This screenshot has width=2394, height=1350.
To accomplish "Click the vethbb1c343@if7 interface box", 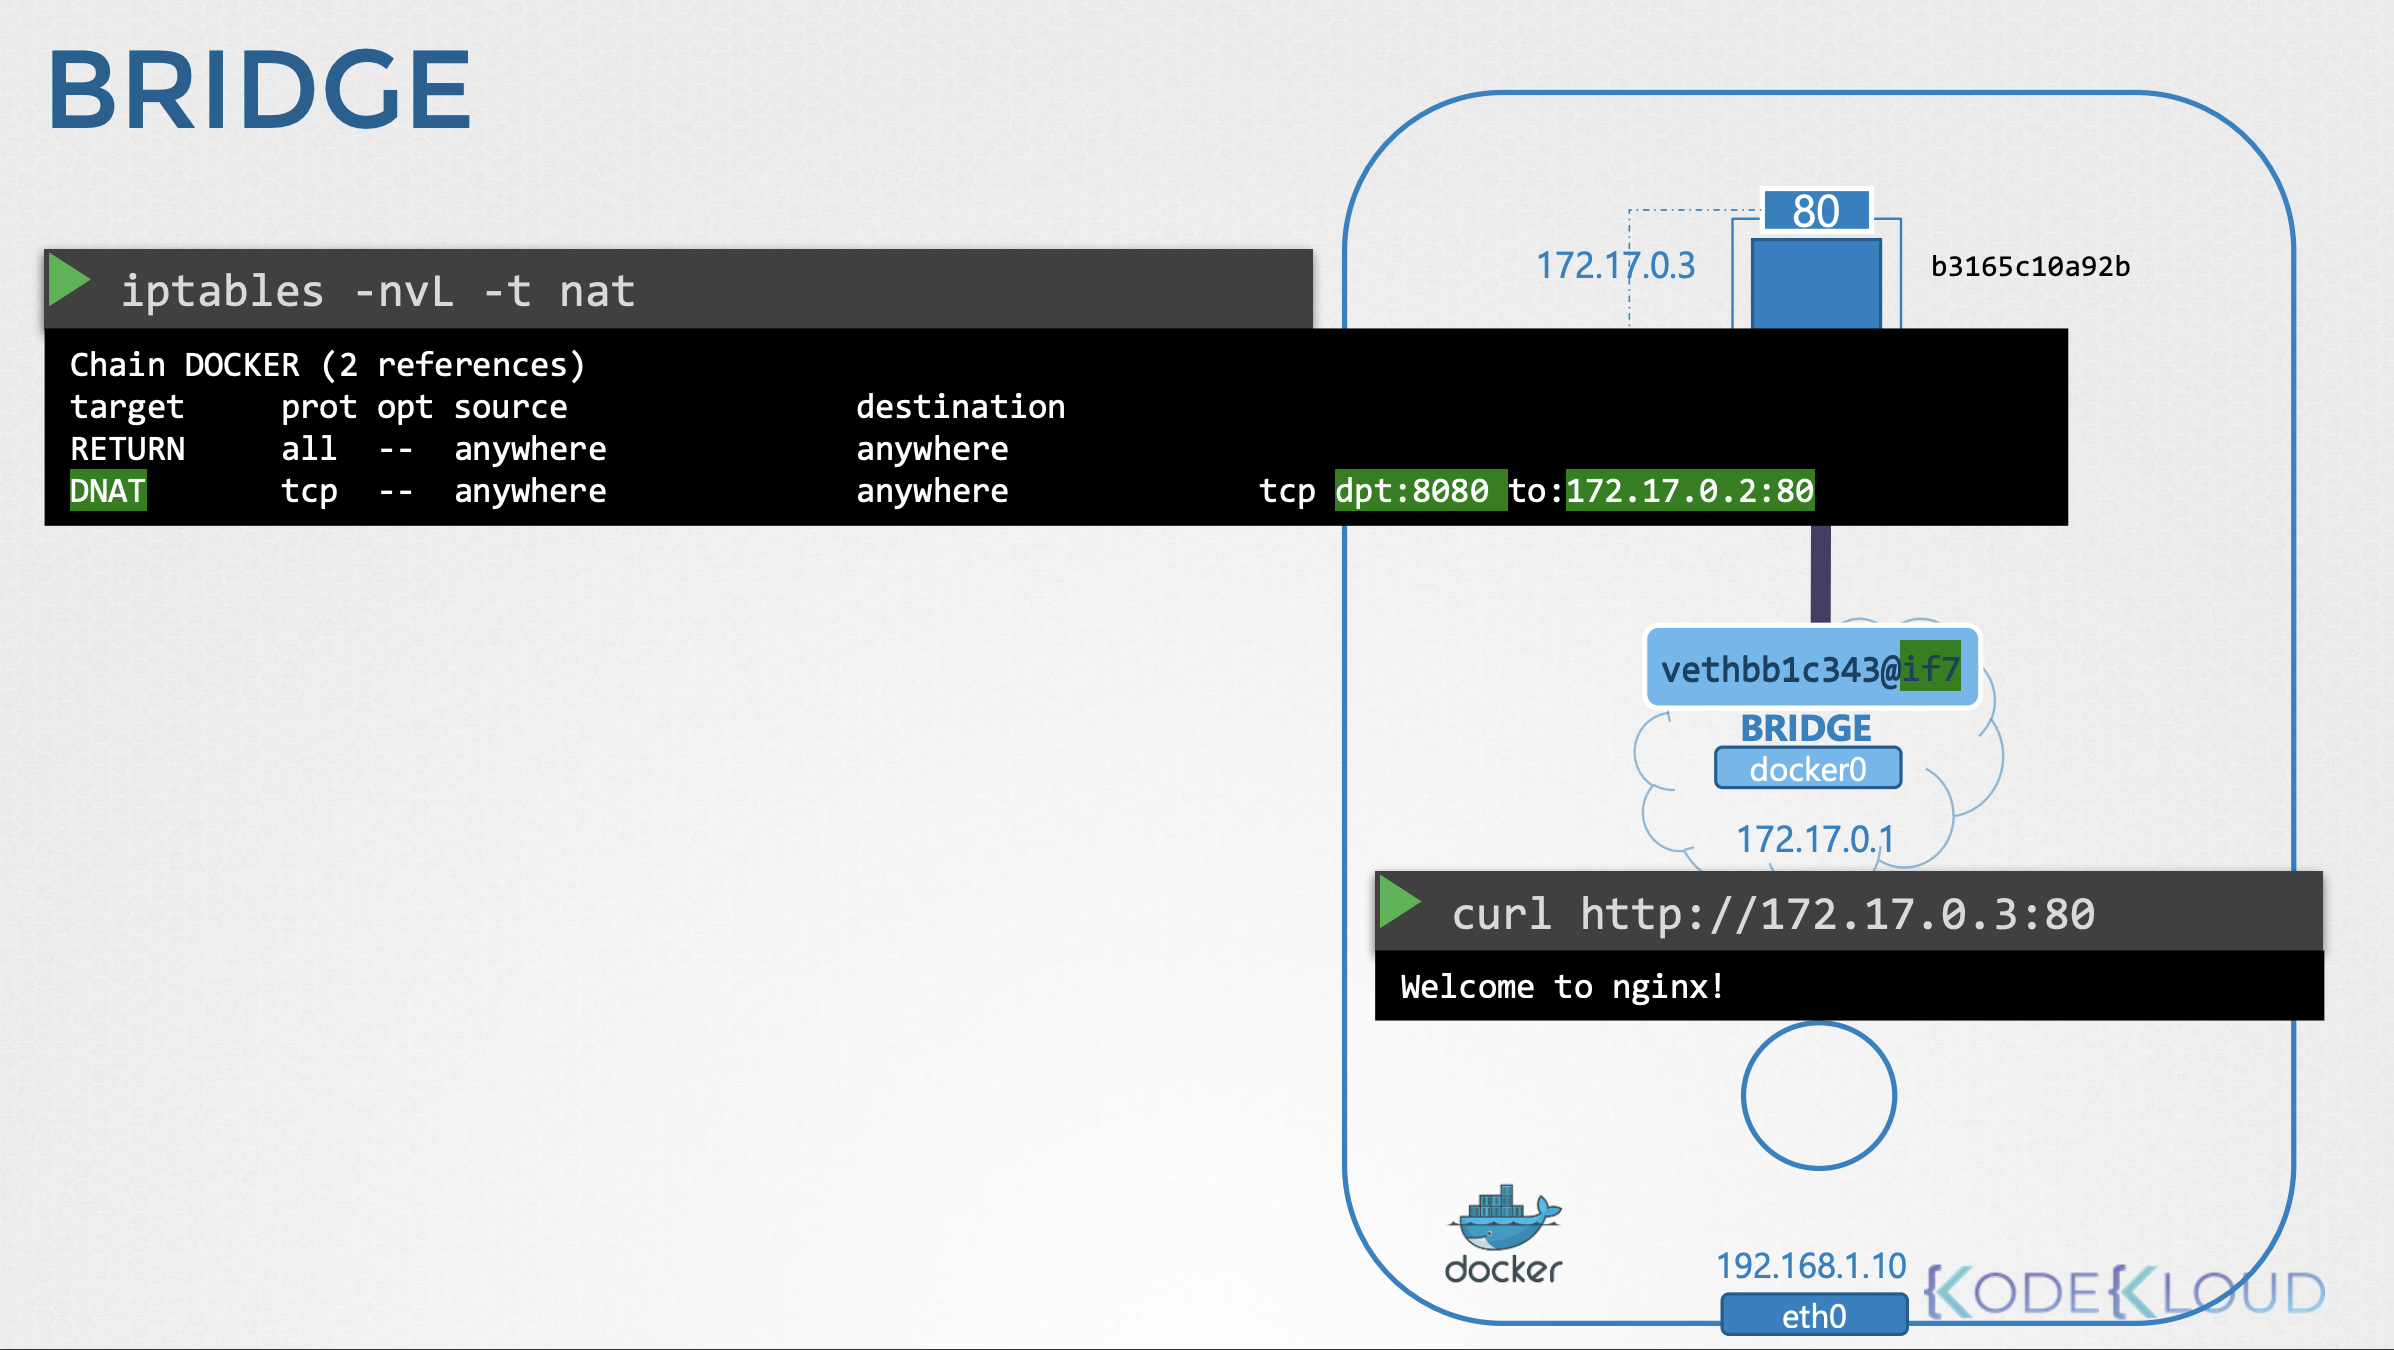I will (x=1811, y=668).
